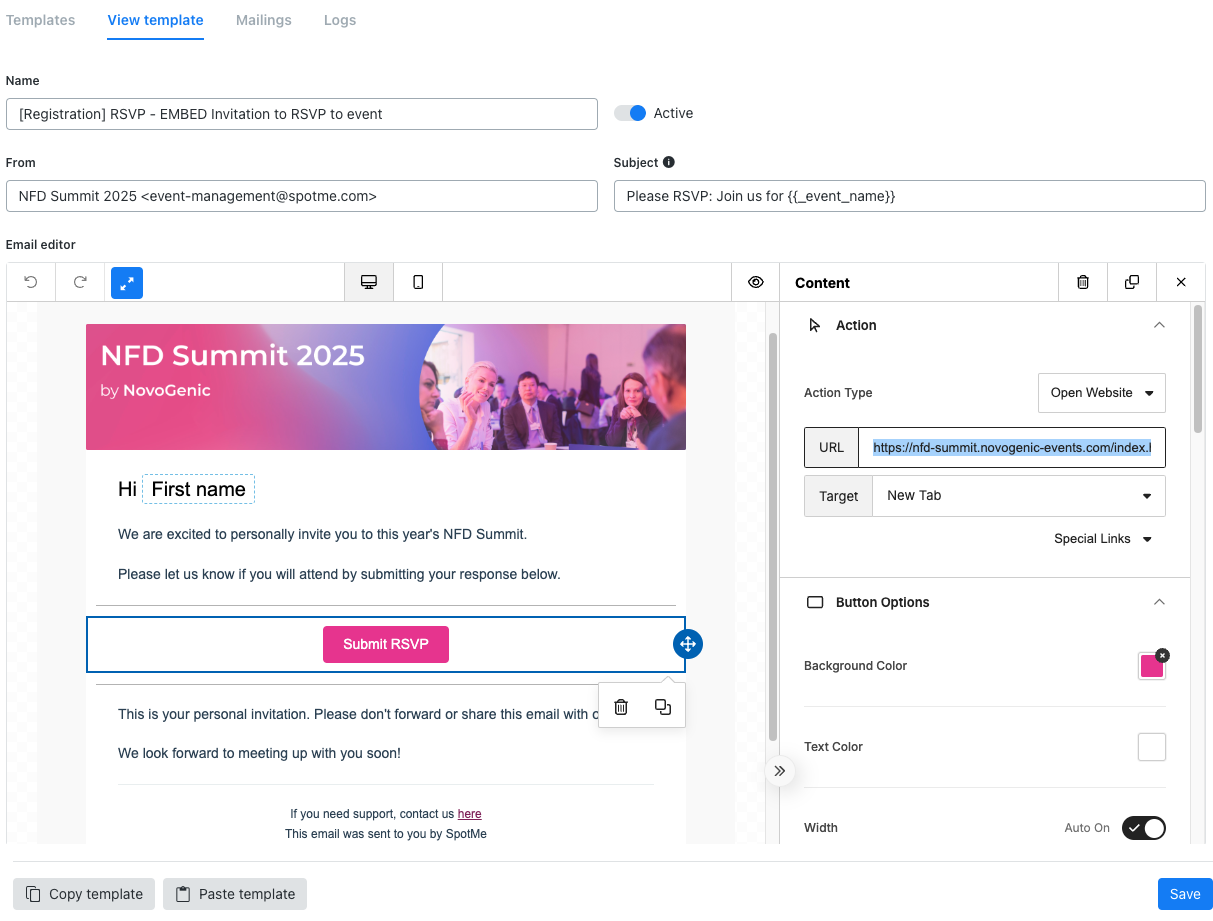Click the URL input field
1213x921 pixels.
pyautogui.click(x=1012, y=448)
